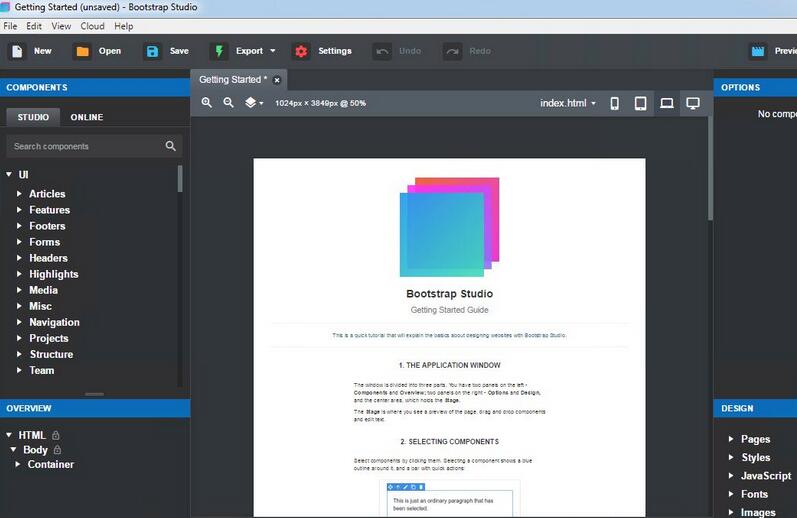Screen dimensions: 797x518
Task: Click the Search components field
Action: tap(94, 146)
